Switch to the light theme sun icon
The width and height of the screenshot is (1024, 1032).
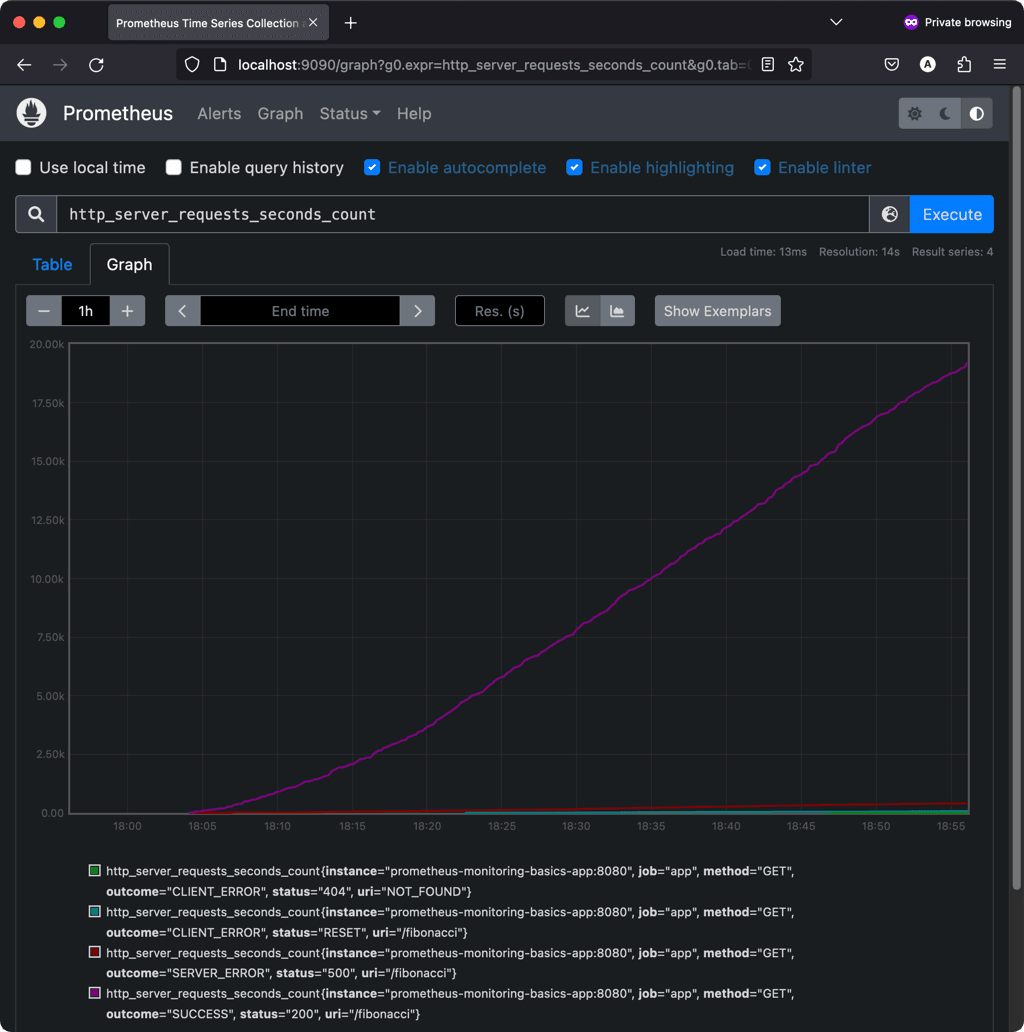[914, 113]
